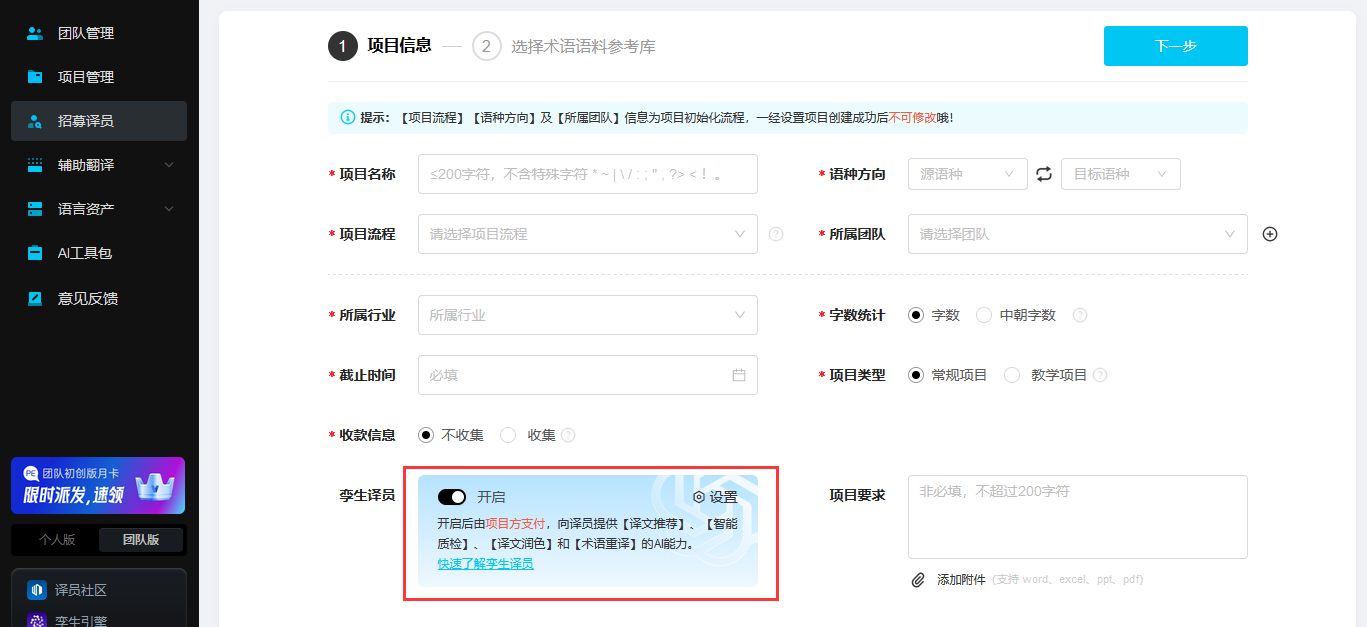Open the 源语种 dropdown

[x=967, y=174]
